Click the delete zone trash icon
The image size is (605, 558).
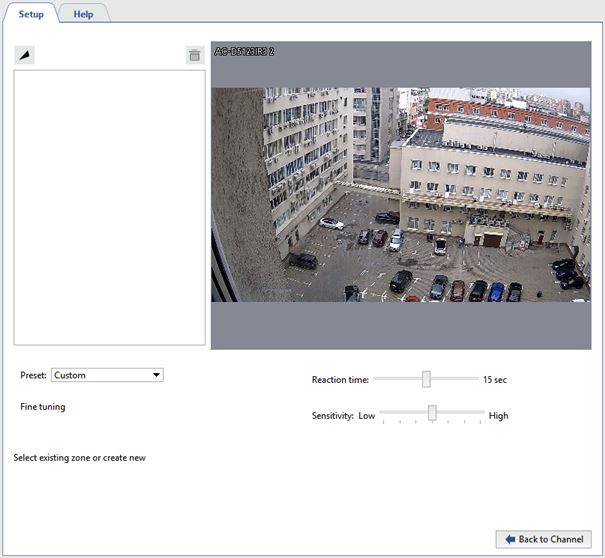click(x=195, y=56)
